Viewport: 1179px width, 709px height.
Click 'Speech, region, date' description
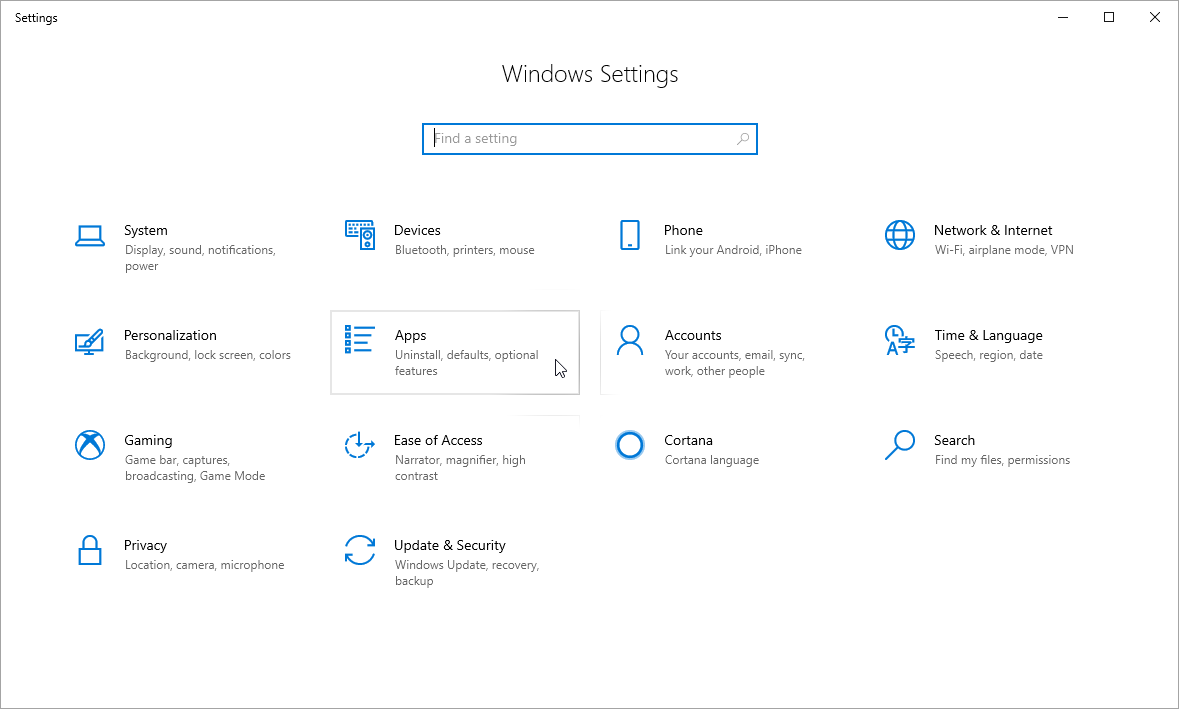coord(989,355)
